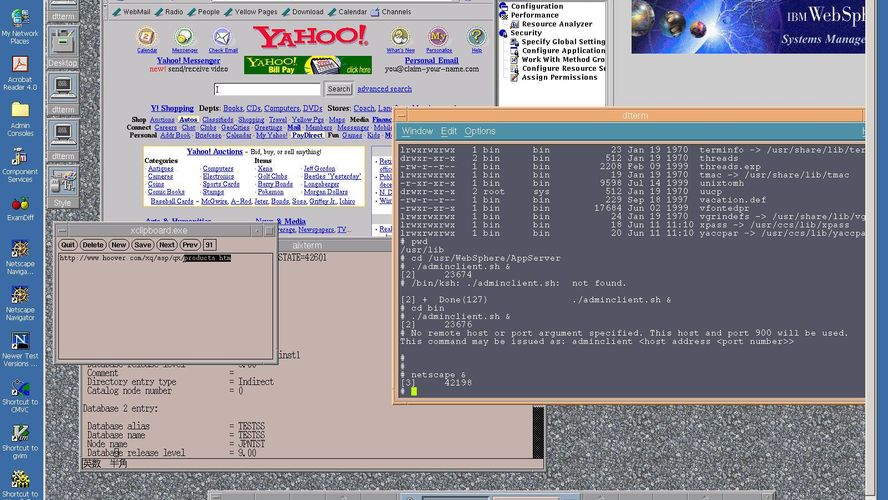This screenshot has width=888, height=500.
Task: Click WebMail in Netscape personal toolbar
Action: tap(131, 11)
